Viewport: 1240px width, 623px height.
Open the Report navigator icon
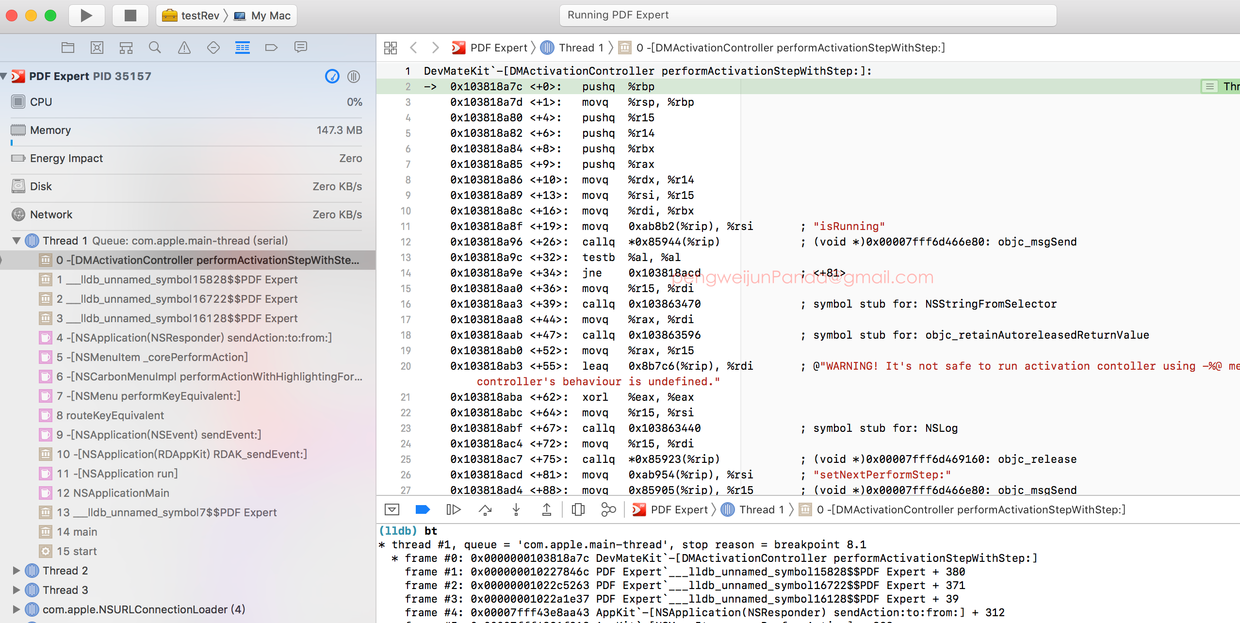[x=301, y=47]
